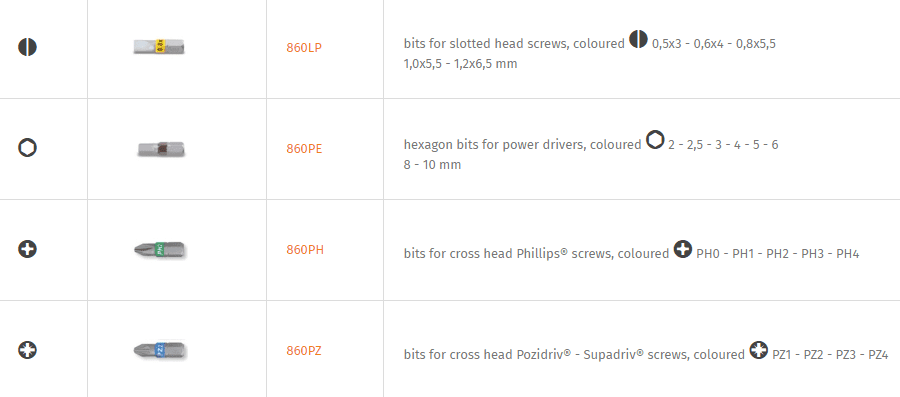900x397 pixels.
Task: Click the green PH2 bit thumbnail
Action: pos(160,250)
